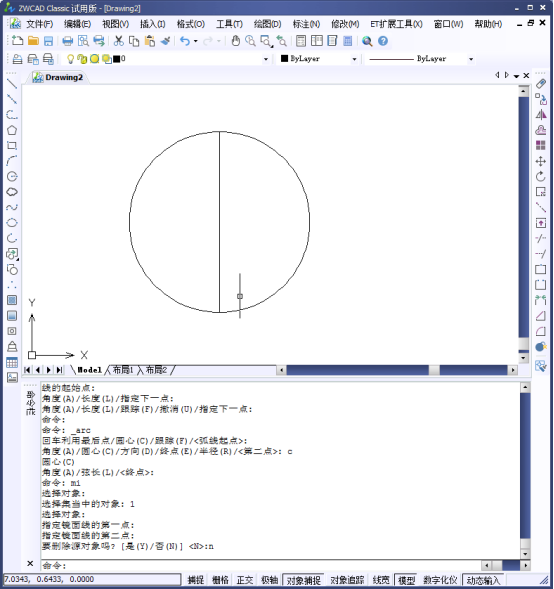Click the 线宽 lineweight status button
Screen dimensions: 554x589
(x=381, y=580)
